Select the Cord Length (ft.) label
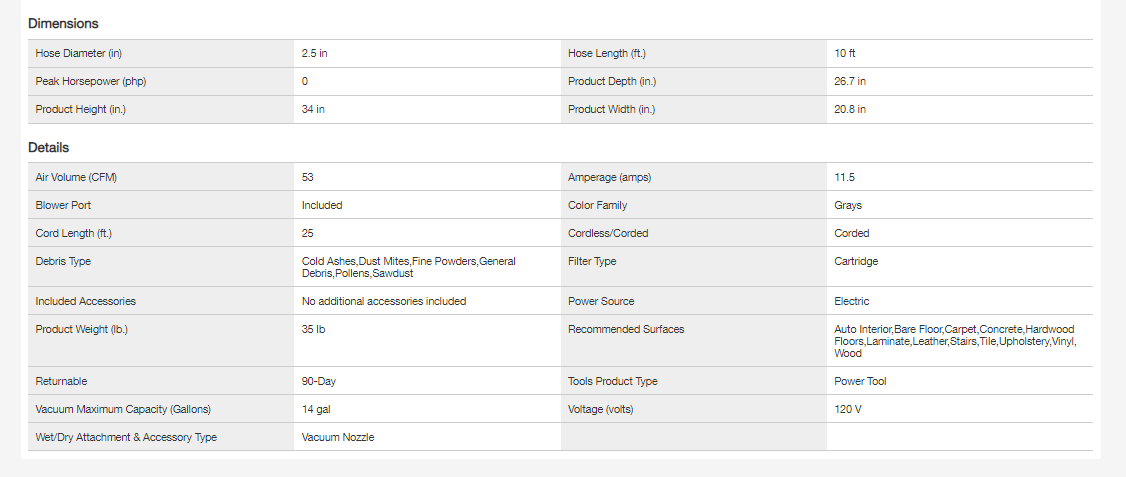Image resolution: width=1126 pixels, height=477 pixels. tap(74, 233)
